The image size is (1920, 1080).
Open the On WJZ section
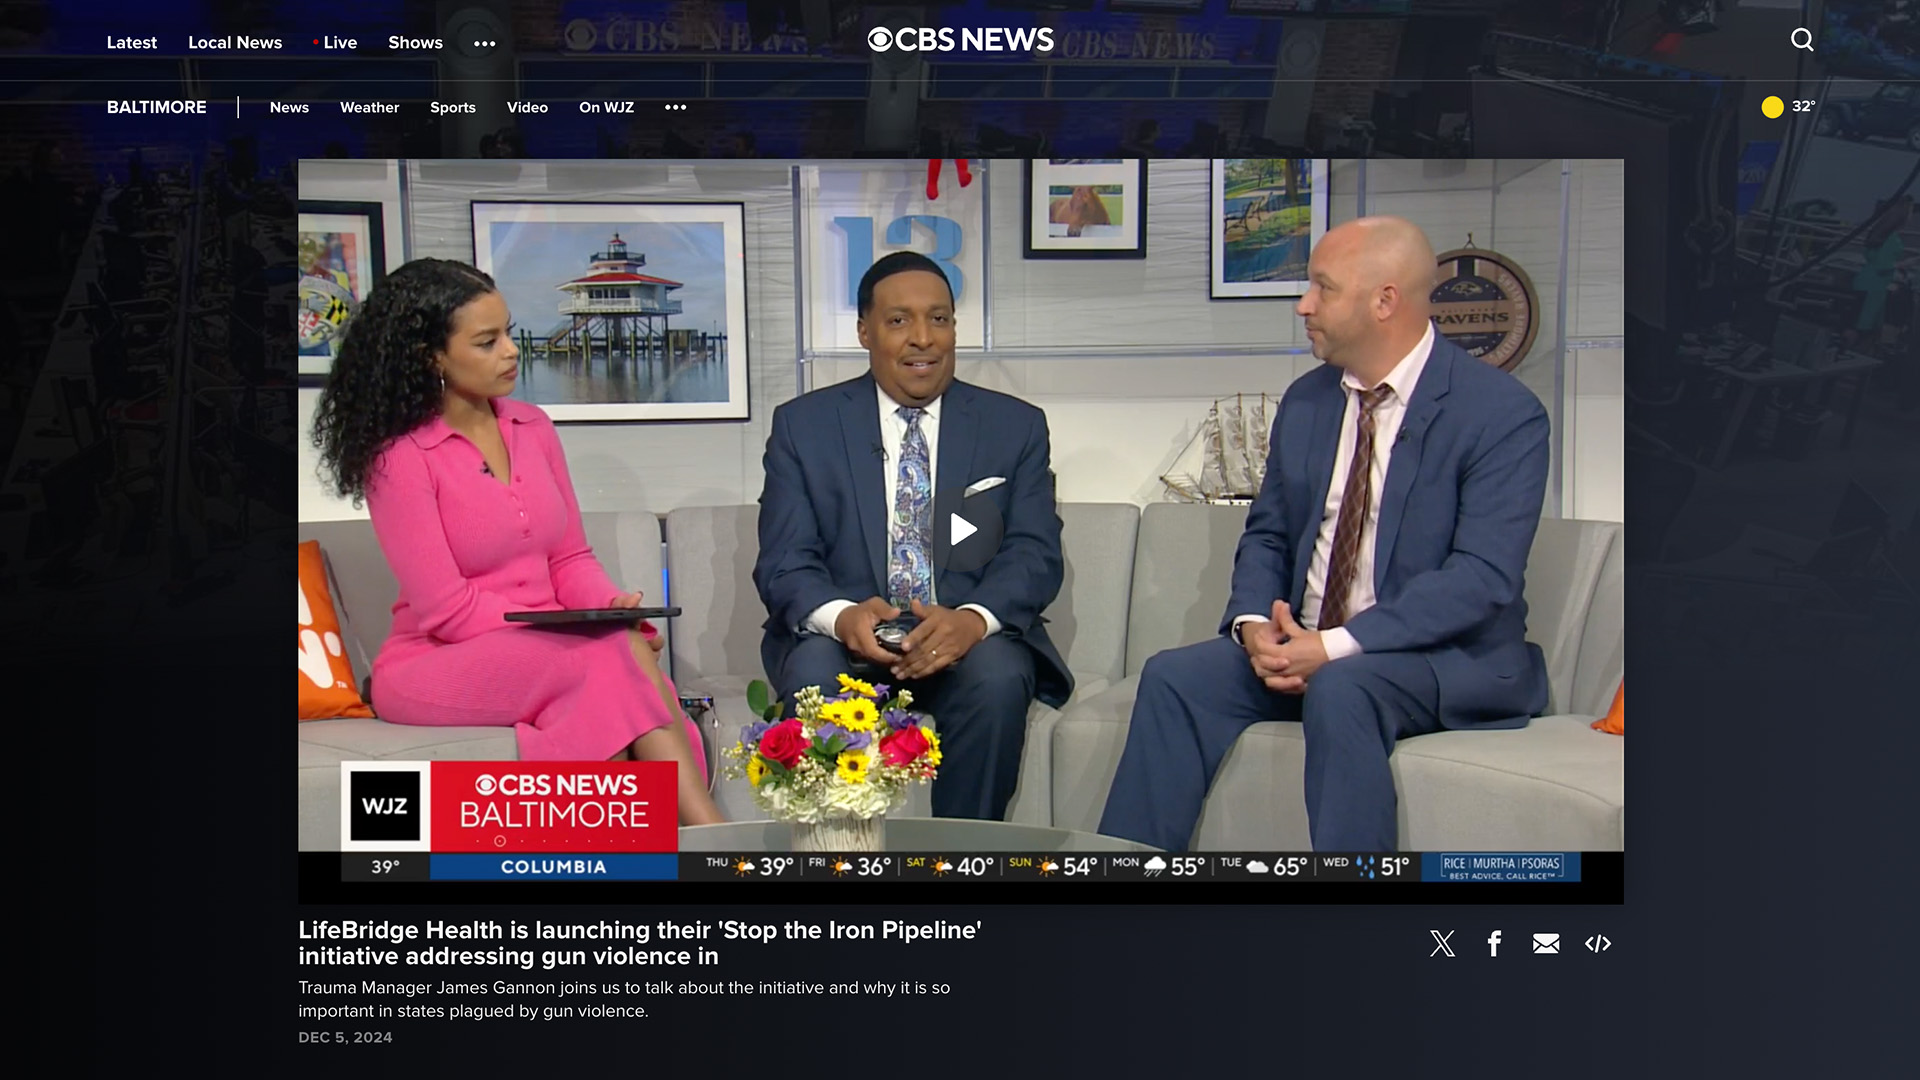(x=606, y=107)
